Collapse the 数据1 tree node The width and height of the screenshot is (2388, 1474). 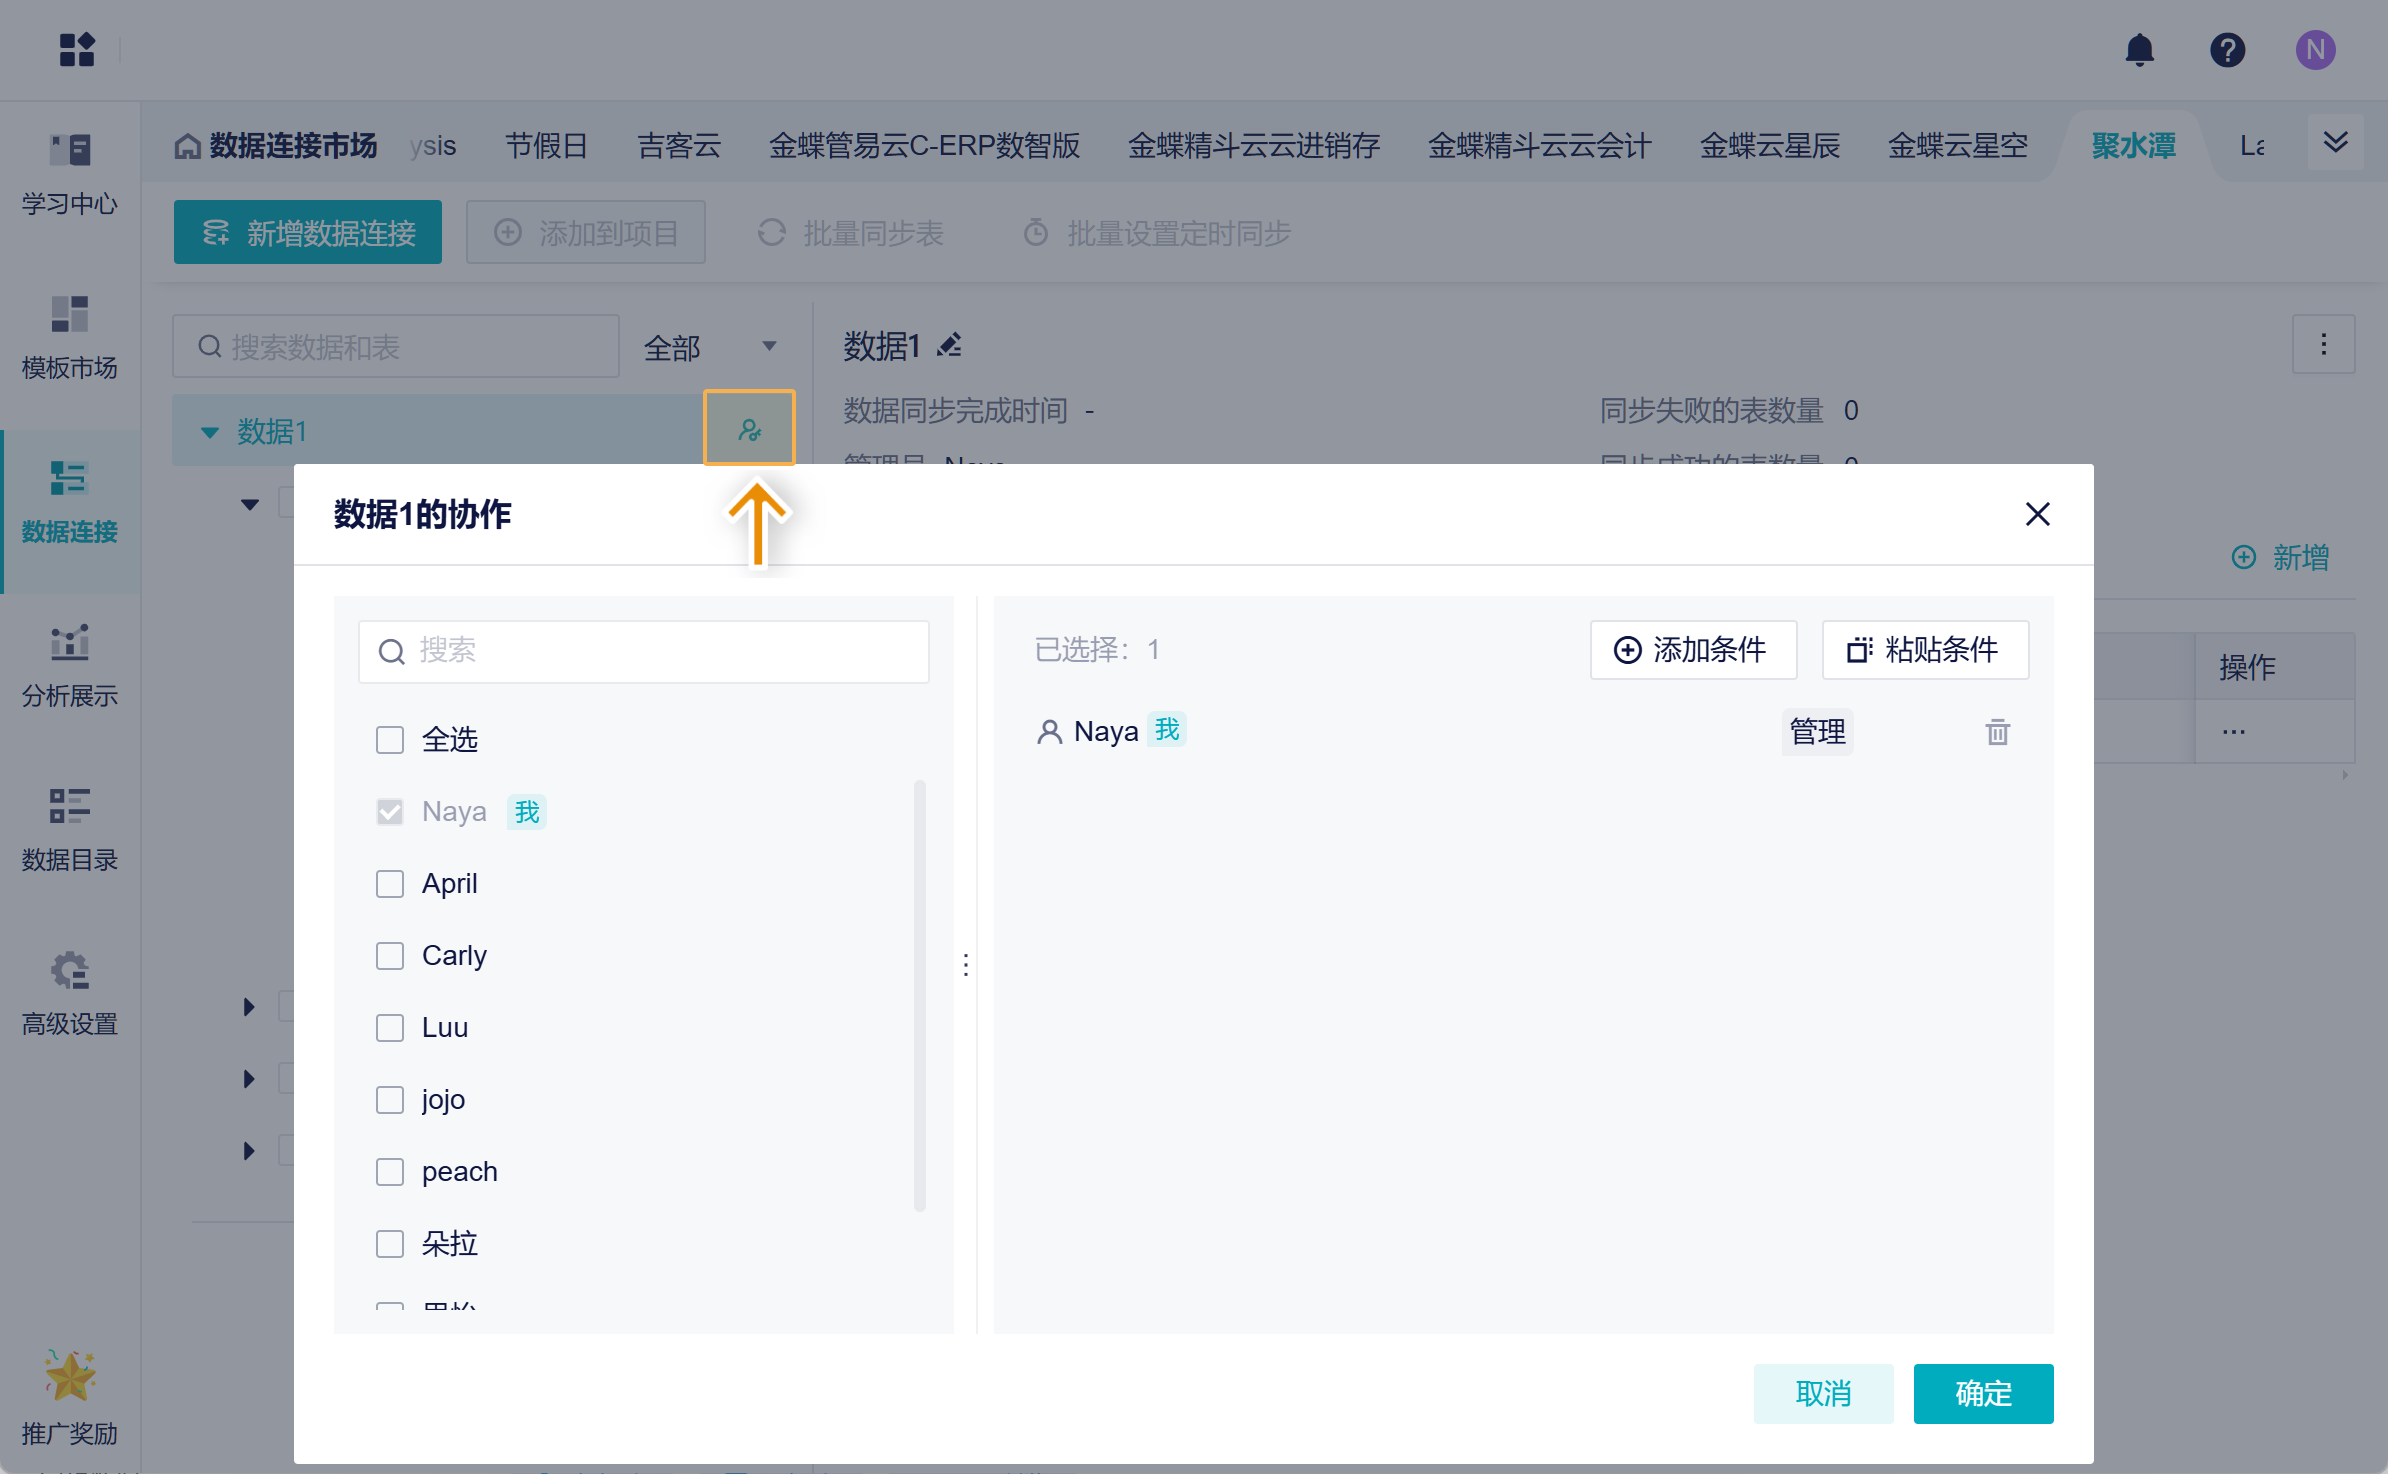click(x=210, y=432)
